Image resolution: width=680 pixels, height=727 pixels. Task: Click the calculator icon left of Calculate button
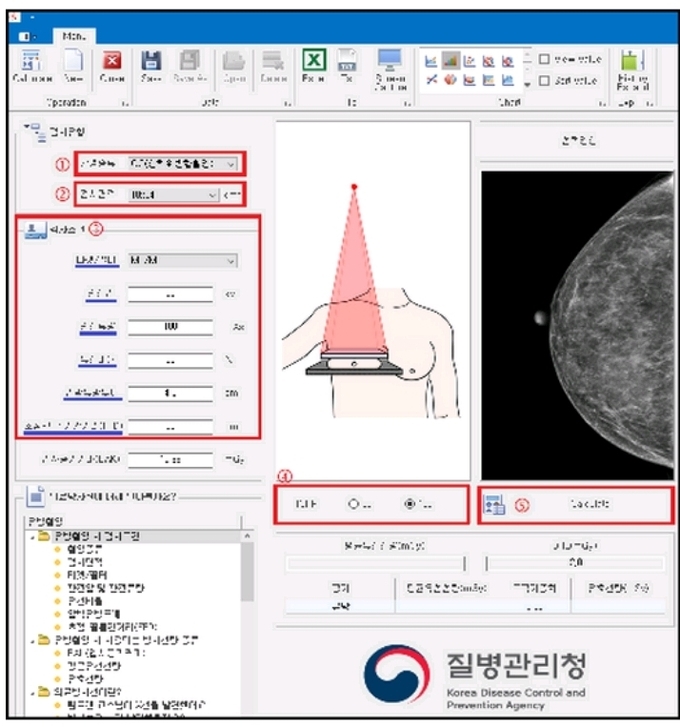494,504
